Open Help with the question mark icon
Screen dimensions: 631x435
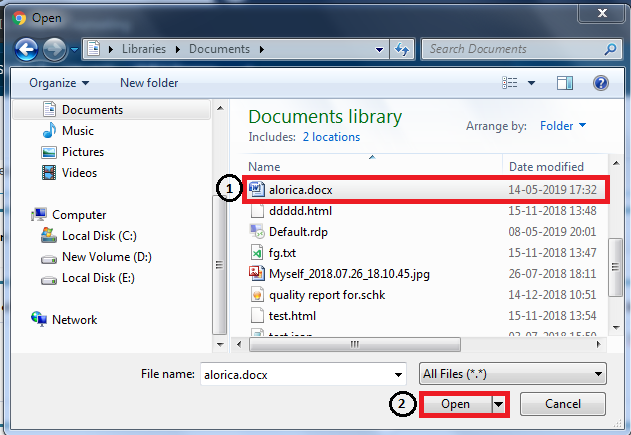pos(600,83)
